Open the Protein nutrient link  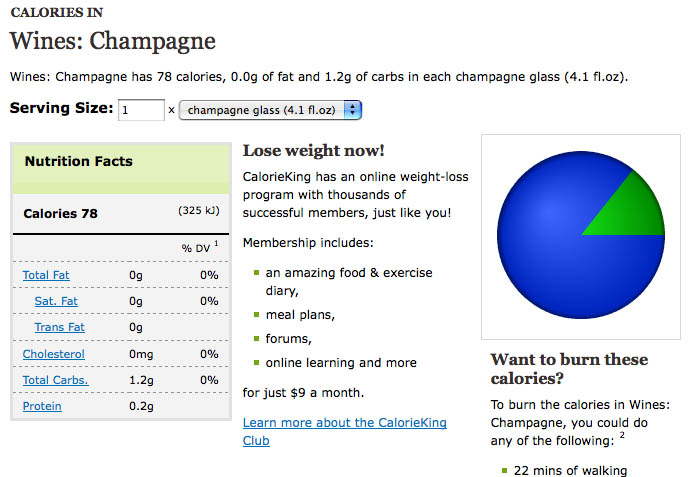(42, 406)
